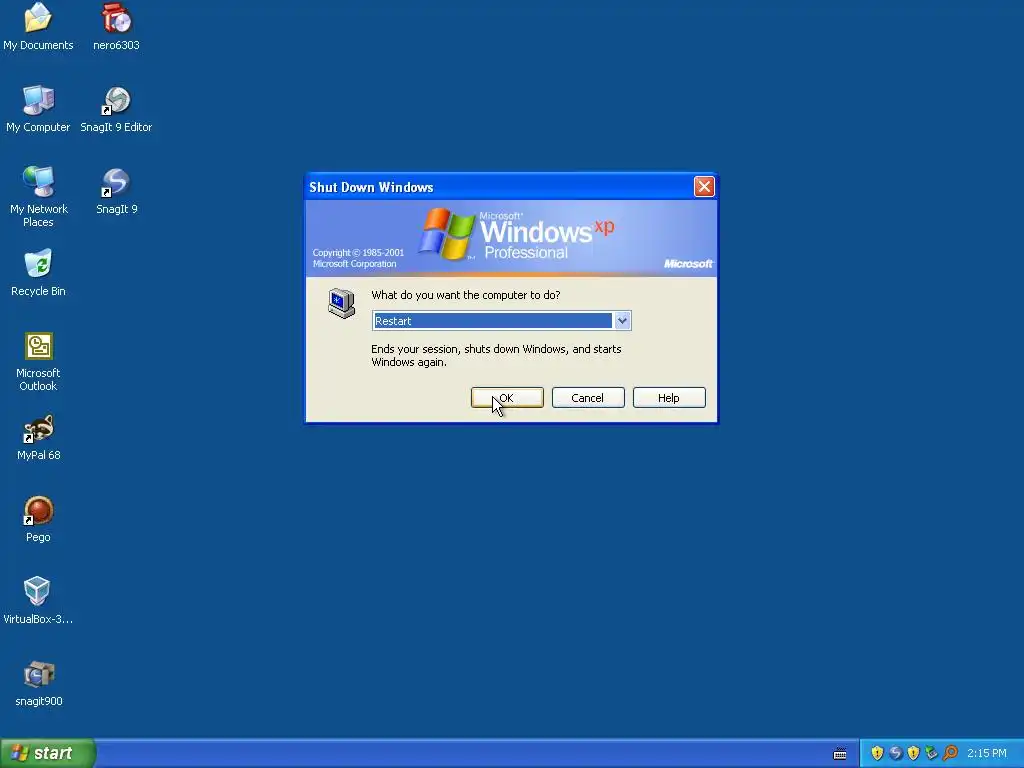Click the computer icon in Shut Down dialog
This screenshot has width=1024, height=768.
pyautogui.click(x=341, y=303)
